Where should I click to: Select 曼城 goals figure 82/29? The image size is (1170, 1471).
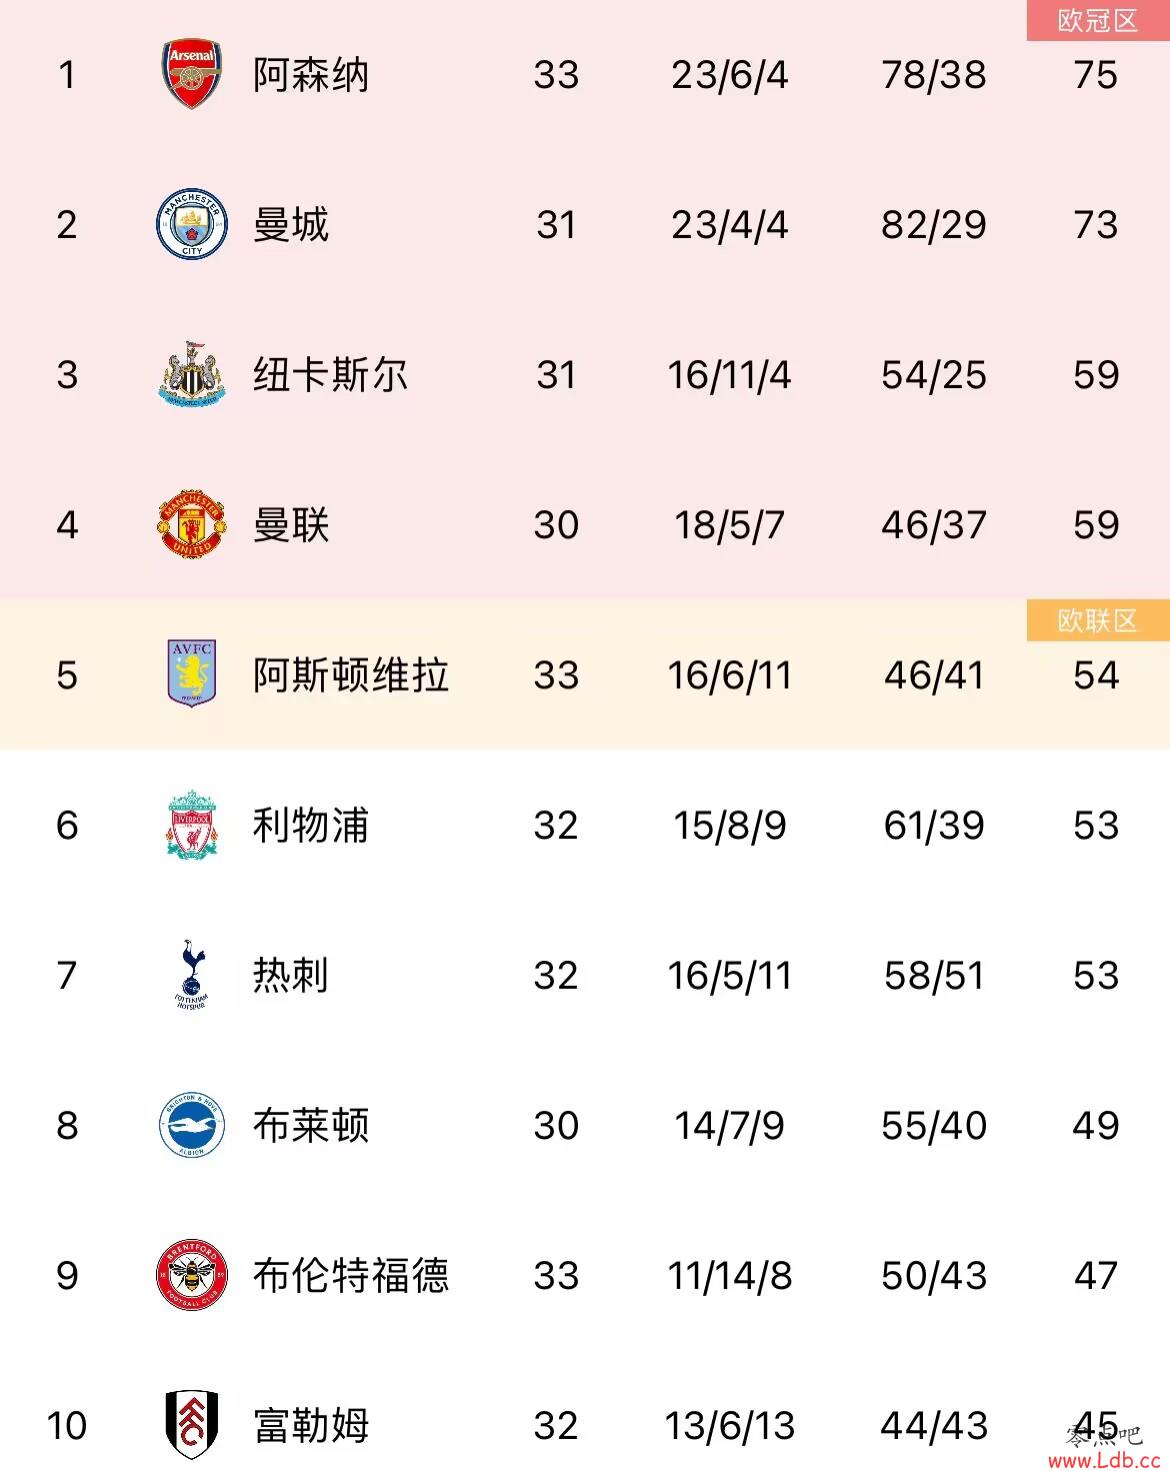(934, 225)
